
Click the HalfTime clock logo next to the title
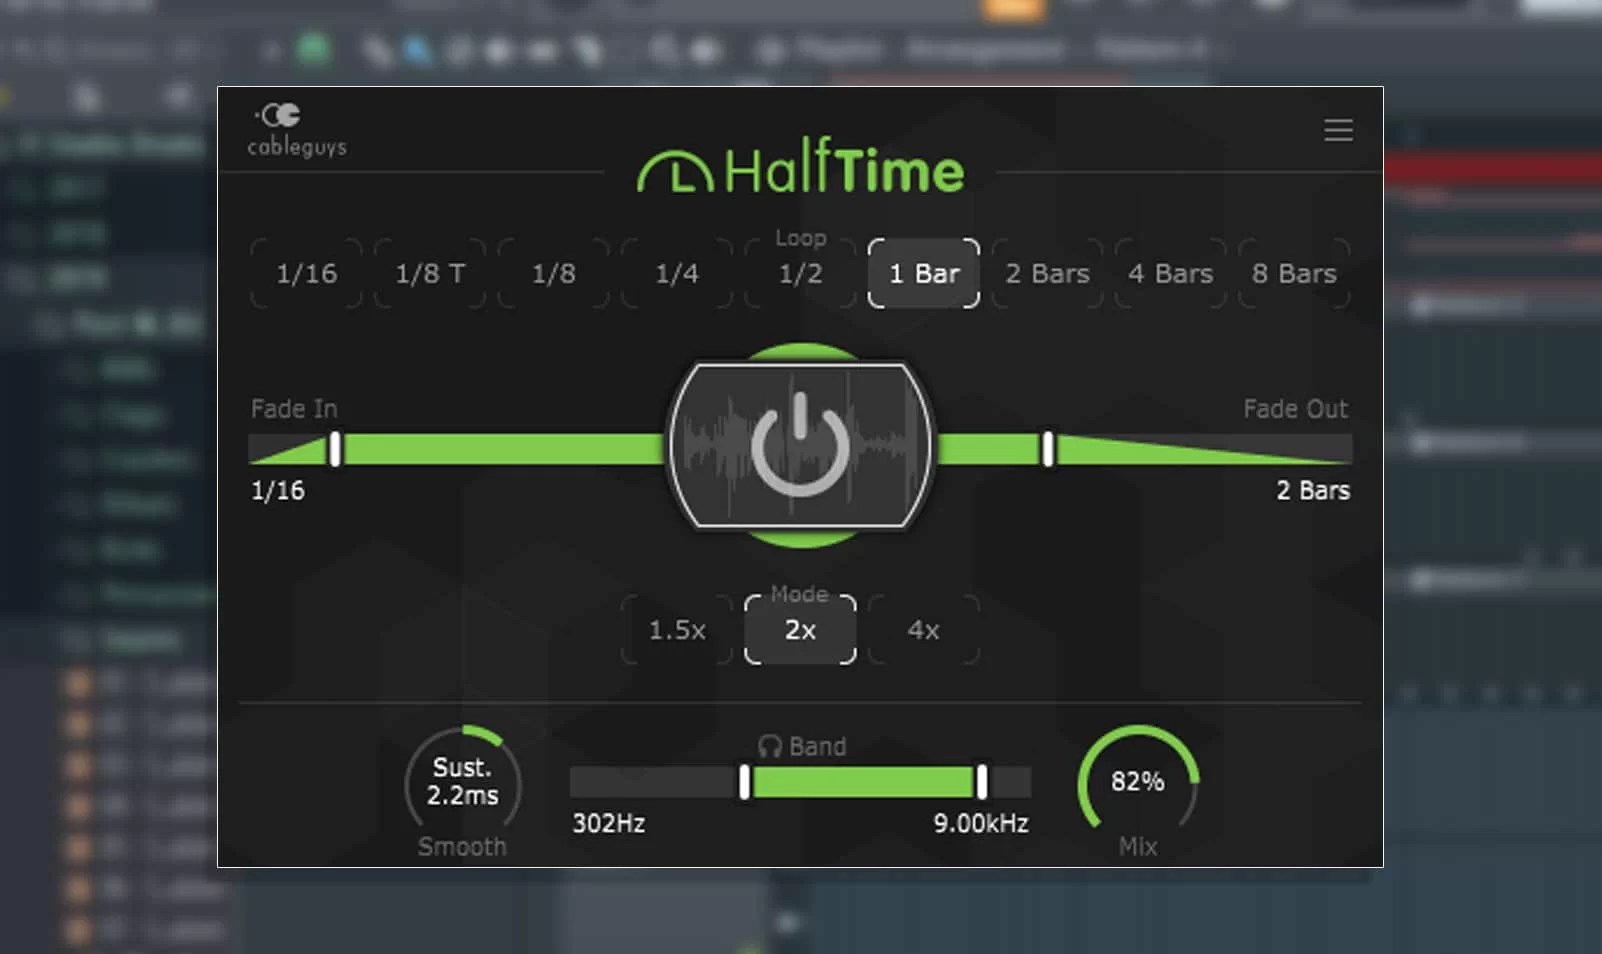[672, 168]
